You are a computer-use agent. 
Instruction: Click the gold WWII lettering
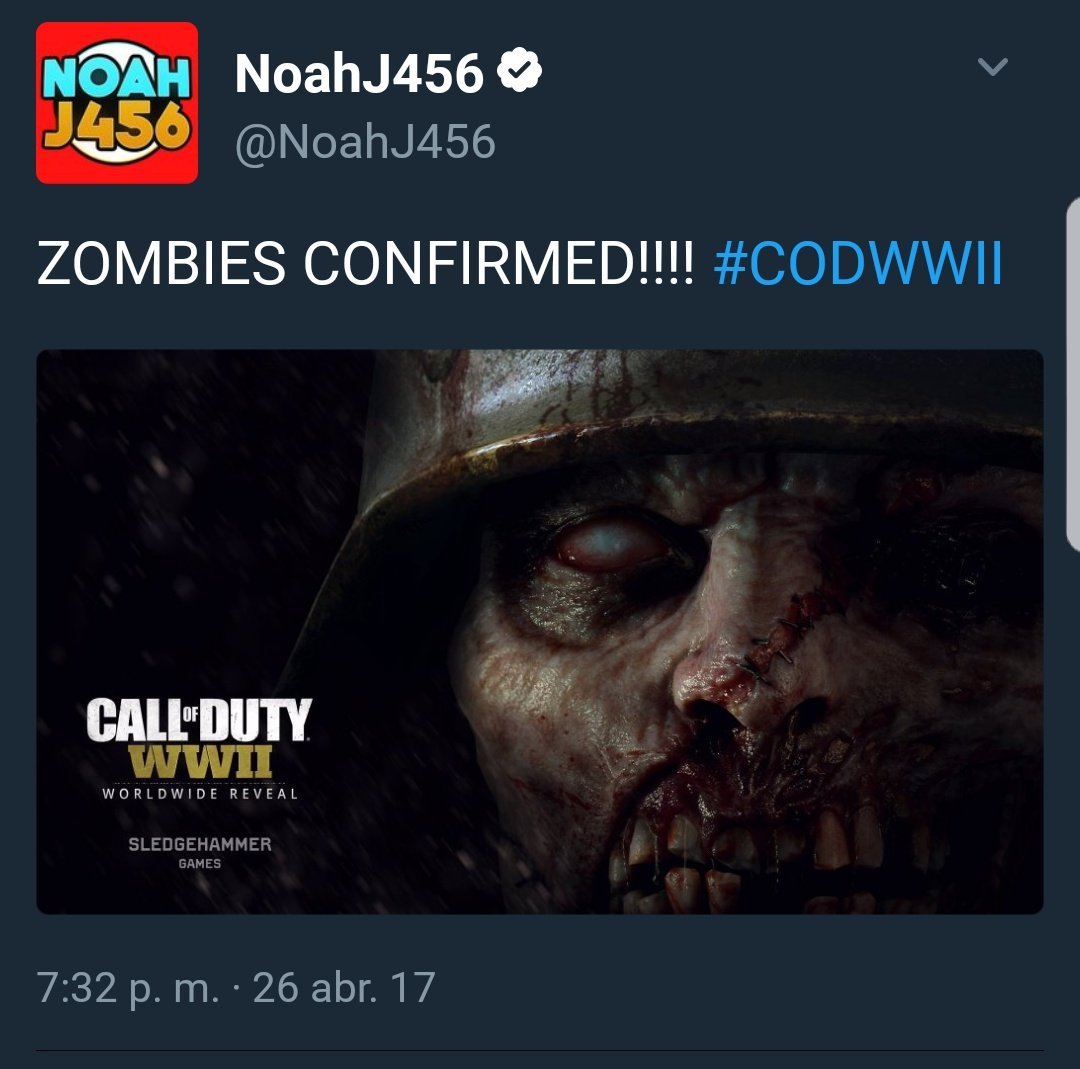click(x=200, y=761)
